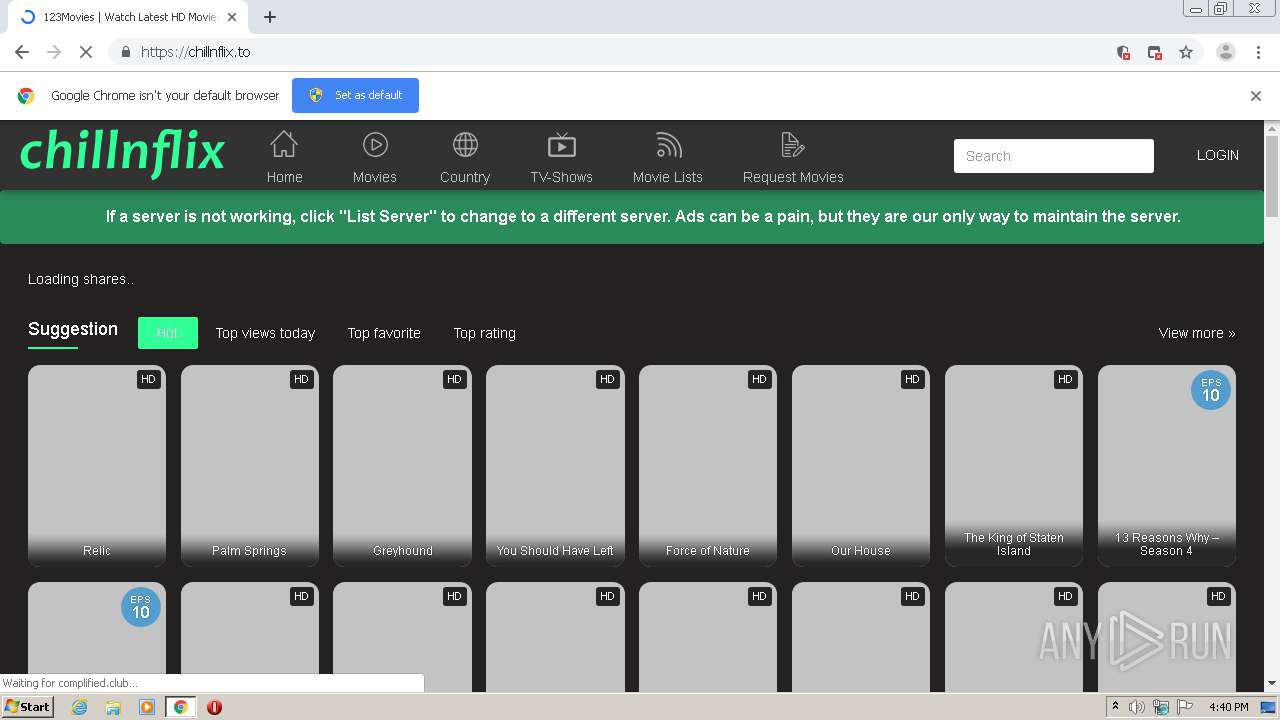Click the Search input field
The height and width of the screenshot is (720, 1280).
(x=1054, y=156)
